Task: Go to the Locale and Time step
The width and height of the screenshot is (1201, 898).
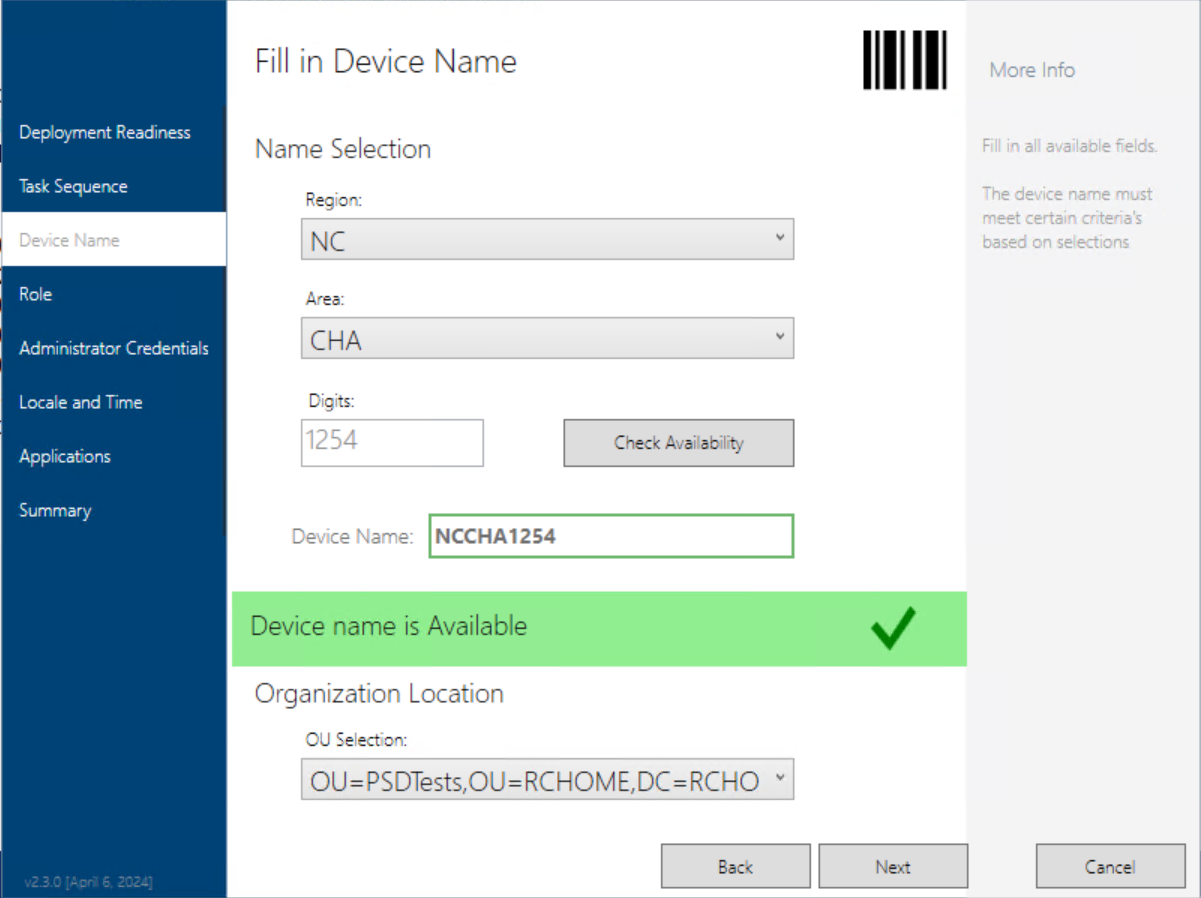Action: (x=113, y=402)
